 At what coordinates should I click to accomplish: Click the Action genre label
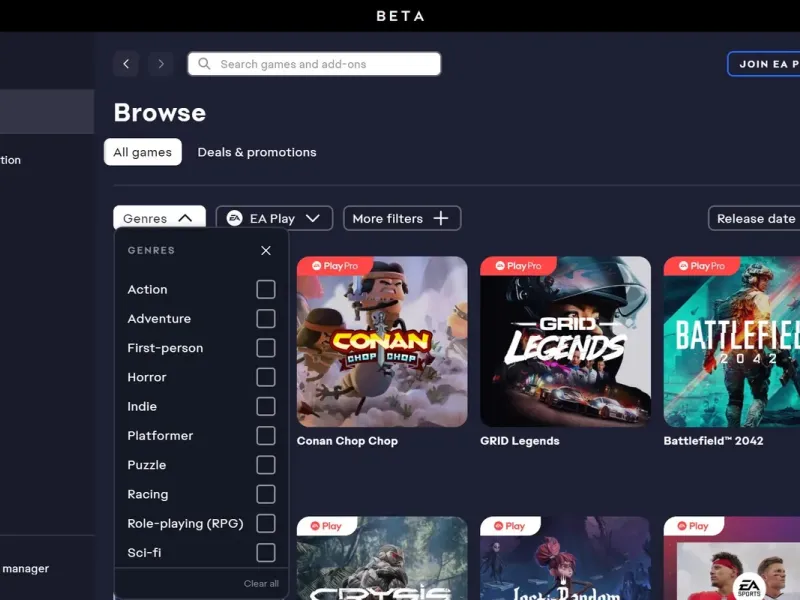coord(147,289)
